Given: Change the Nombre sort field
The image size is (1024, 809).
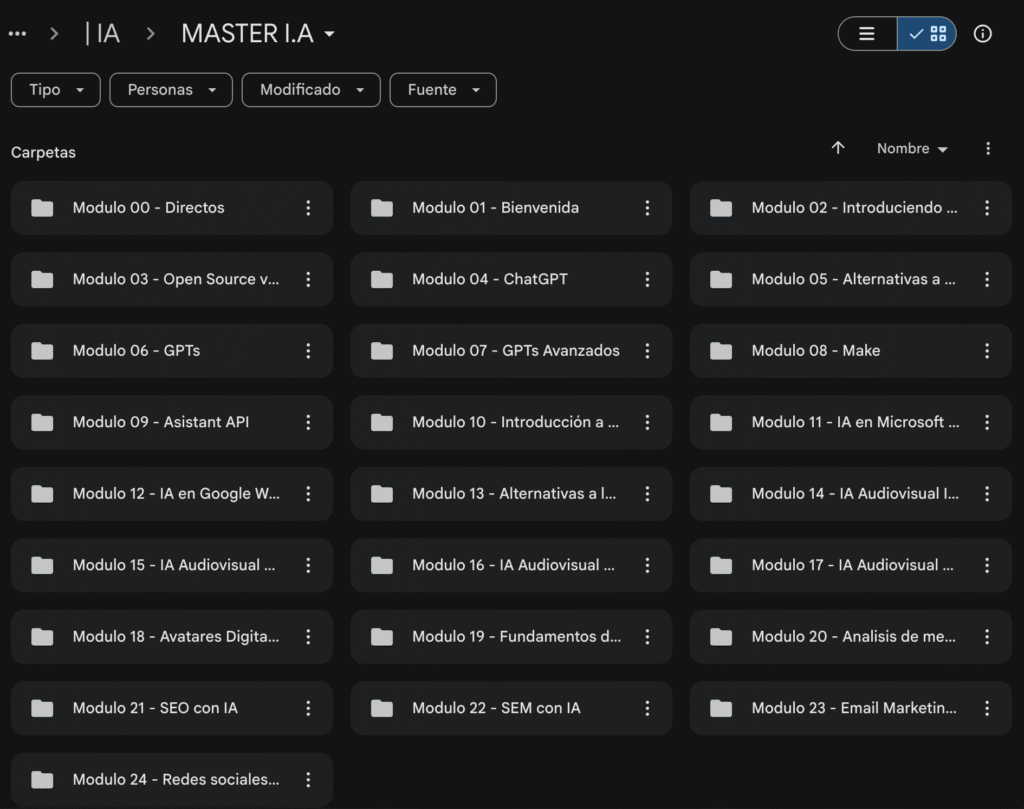Looking at the screenshot, I should point(912,148).
